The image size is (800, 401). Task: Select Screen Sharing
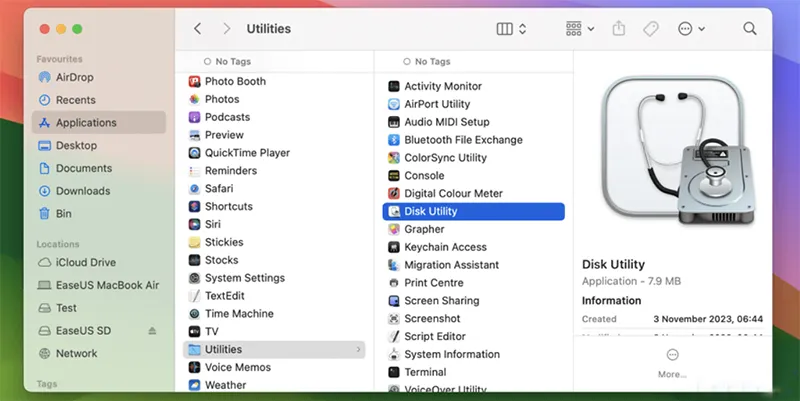pos(473,300)
